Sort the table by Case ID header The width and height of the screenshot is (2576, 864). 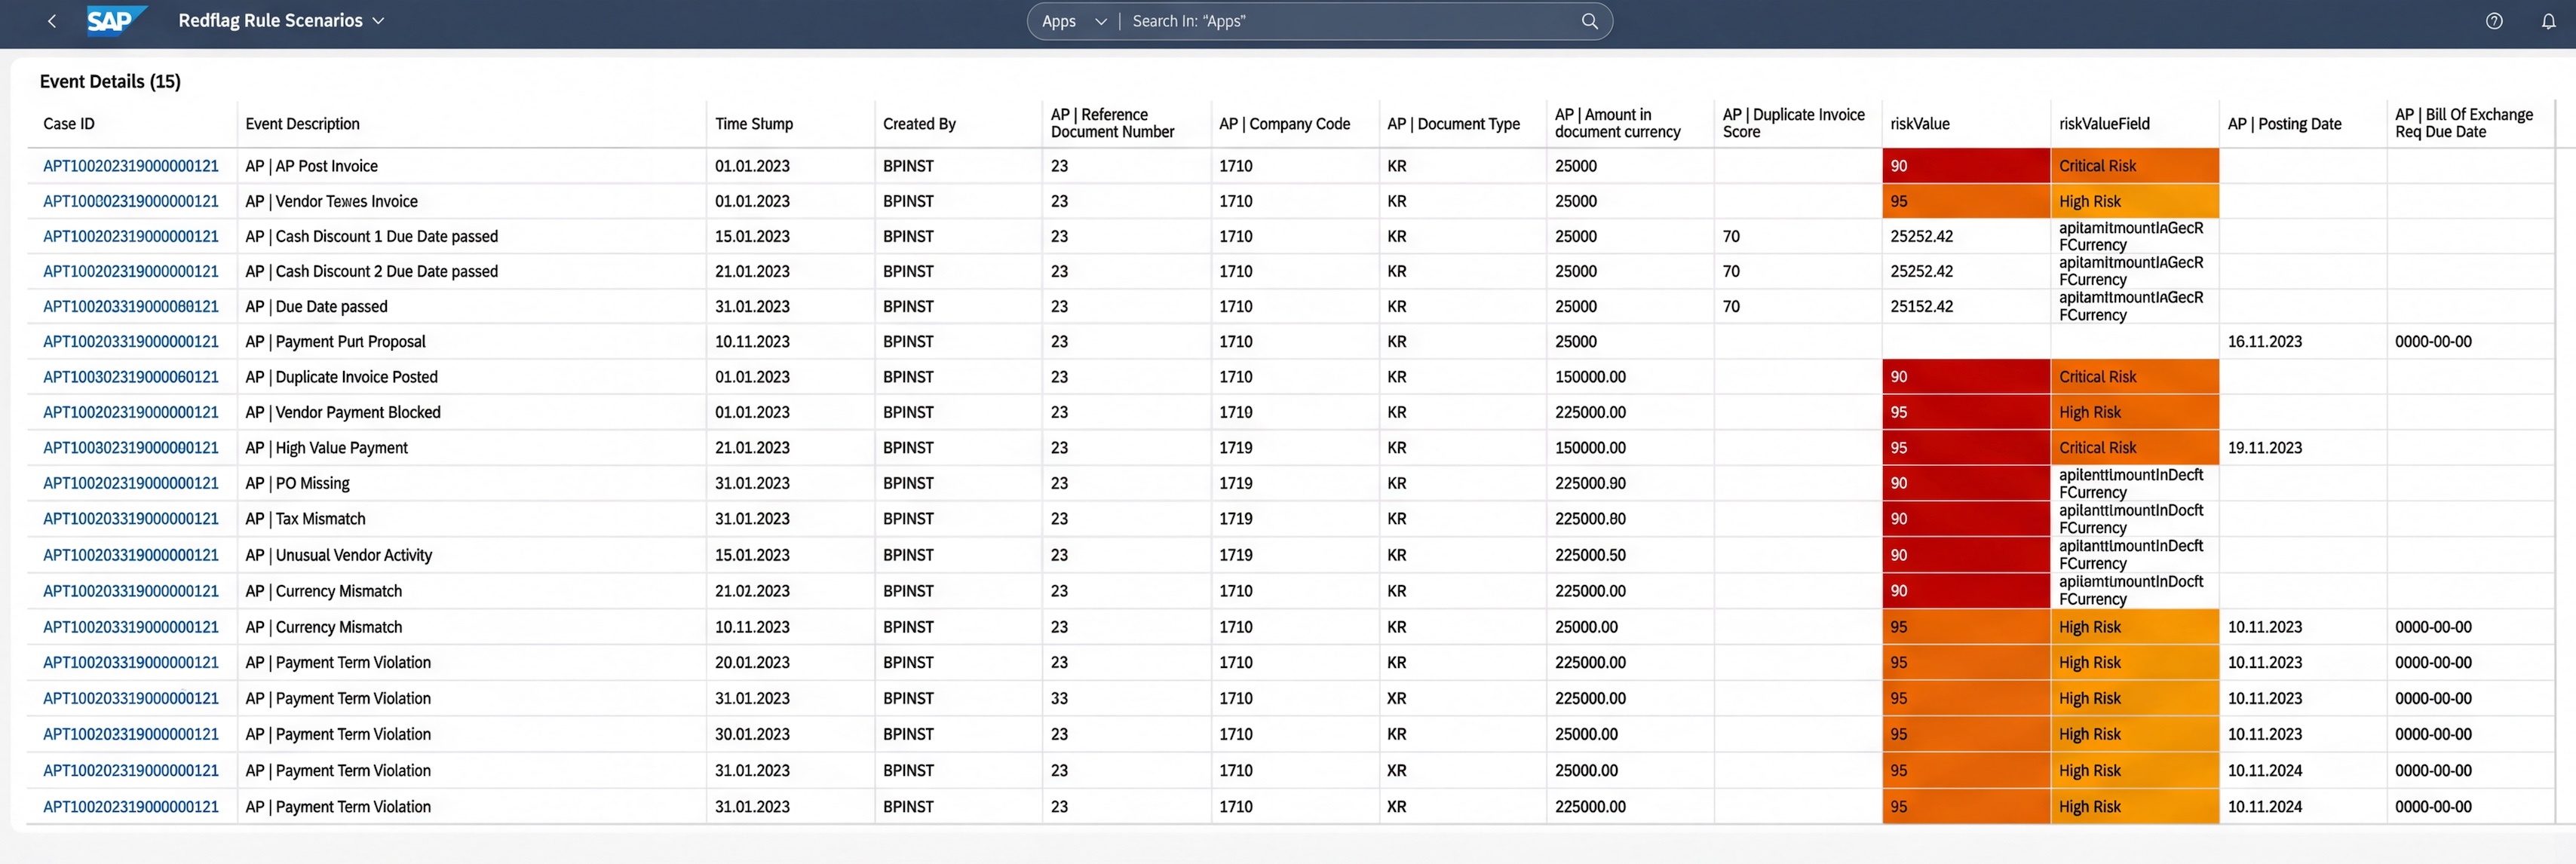[68, 123]
